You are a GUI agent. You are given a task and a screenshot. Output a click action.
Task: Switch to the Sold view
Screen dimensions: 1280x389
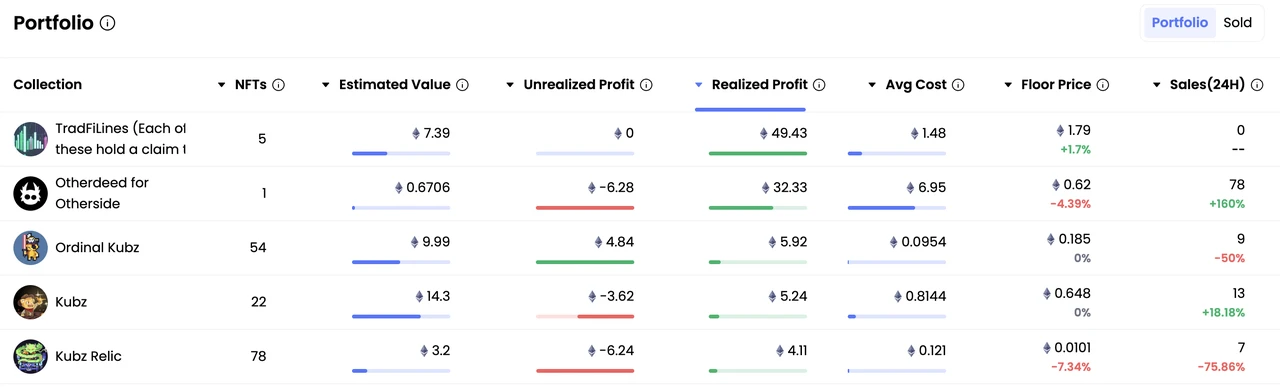point(1238,23)
